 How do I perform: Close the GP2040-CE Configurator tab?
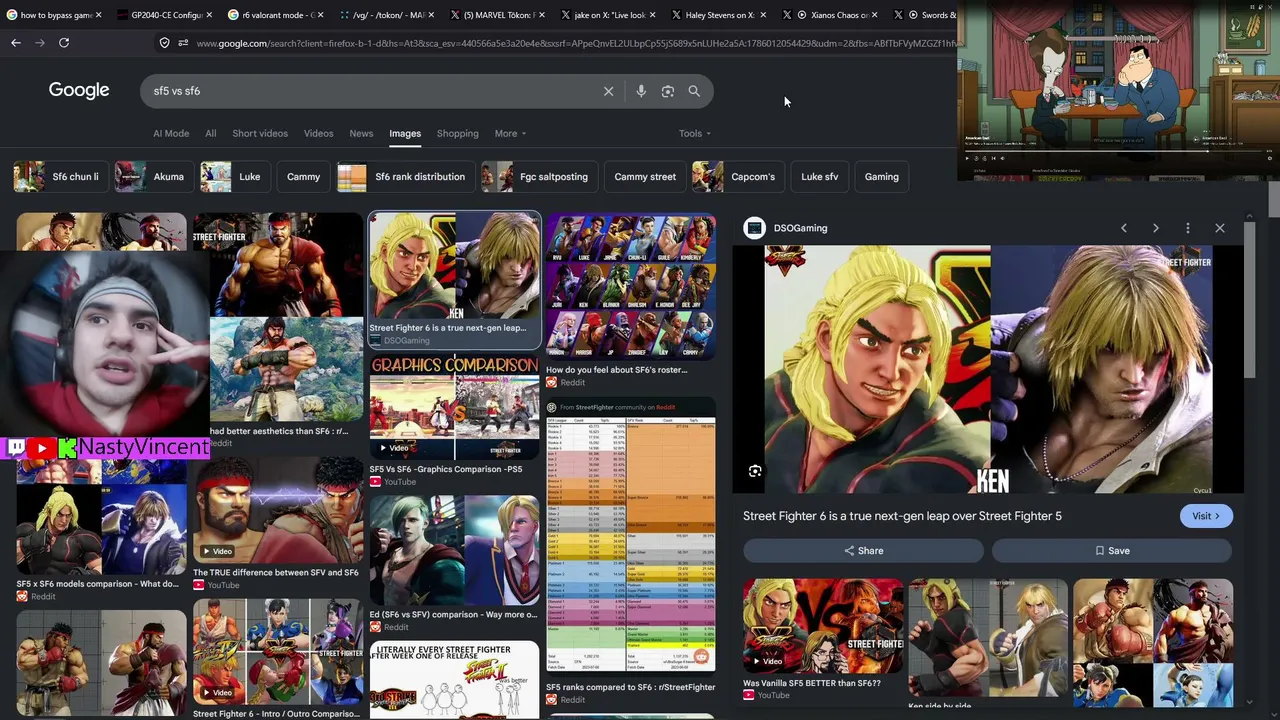pos(209,15)
